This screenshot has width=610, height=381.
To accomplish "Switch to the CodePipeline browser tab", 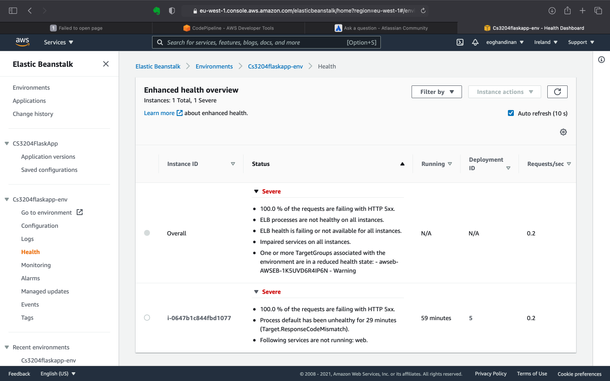I will click(x=228, y=28).
